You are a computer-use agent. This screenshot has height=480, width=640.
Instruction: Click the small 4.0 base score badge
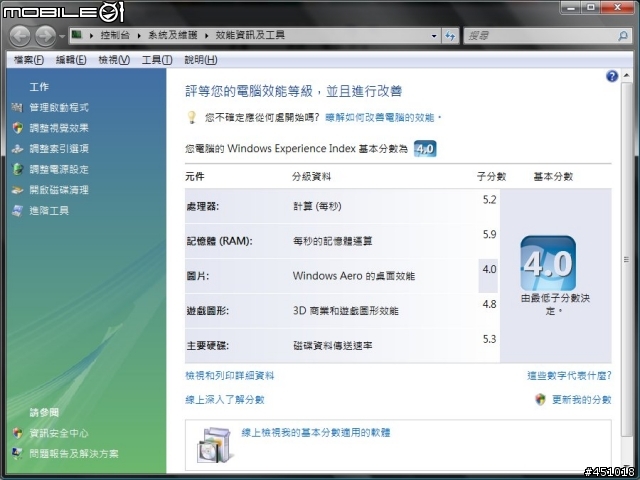click(x=425, y=149)
